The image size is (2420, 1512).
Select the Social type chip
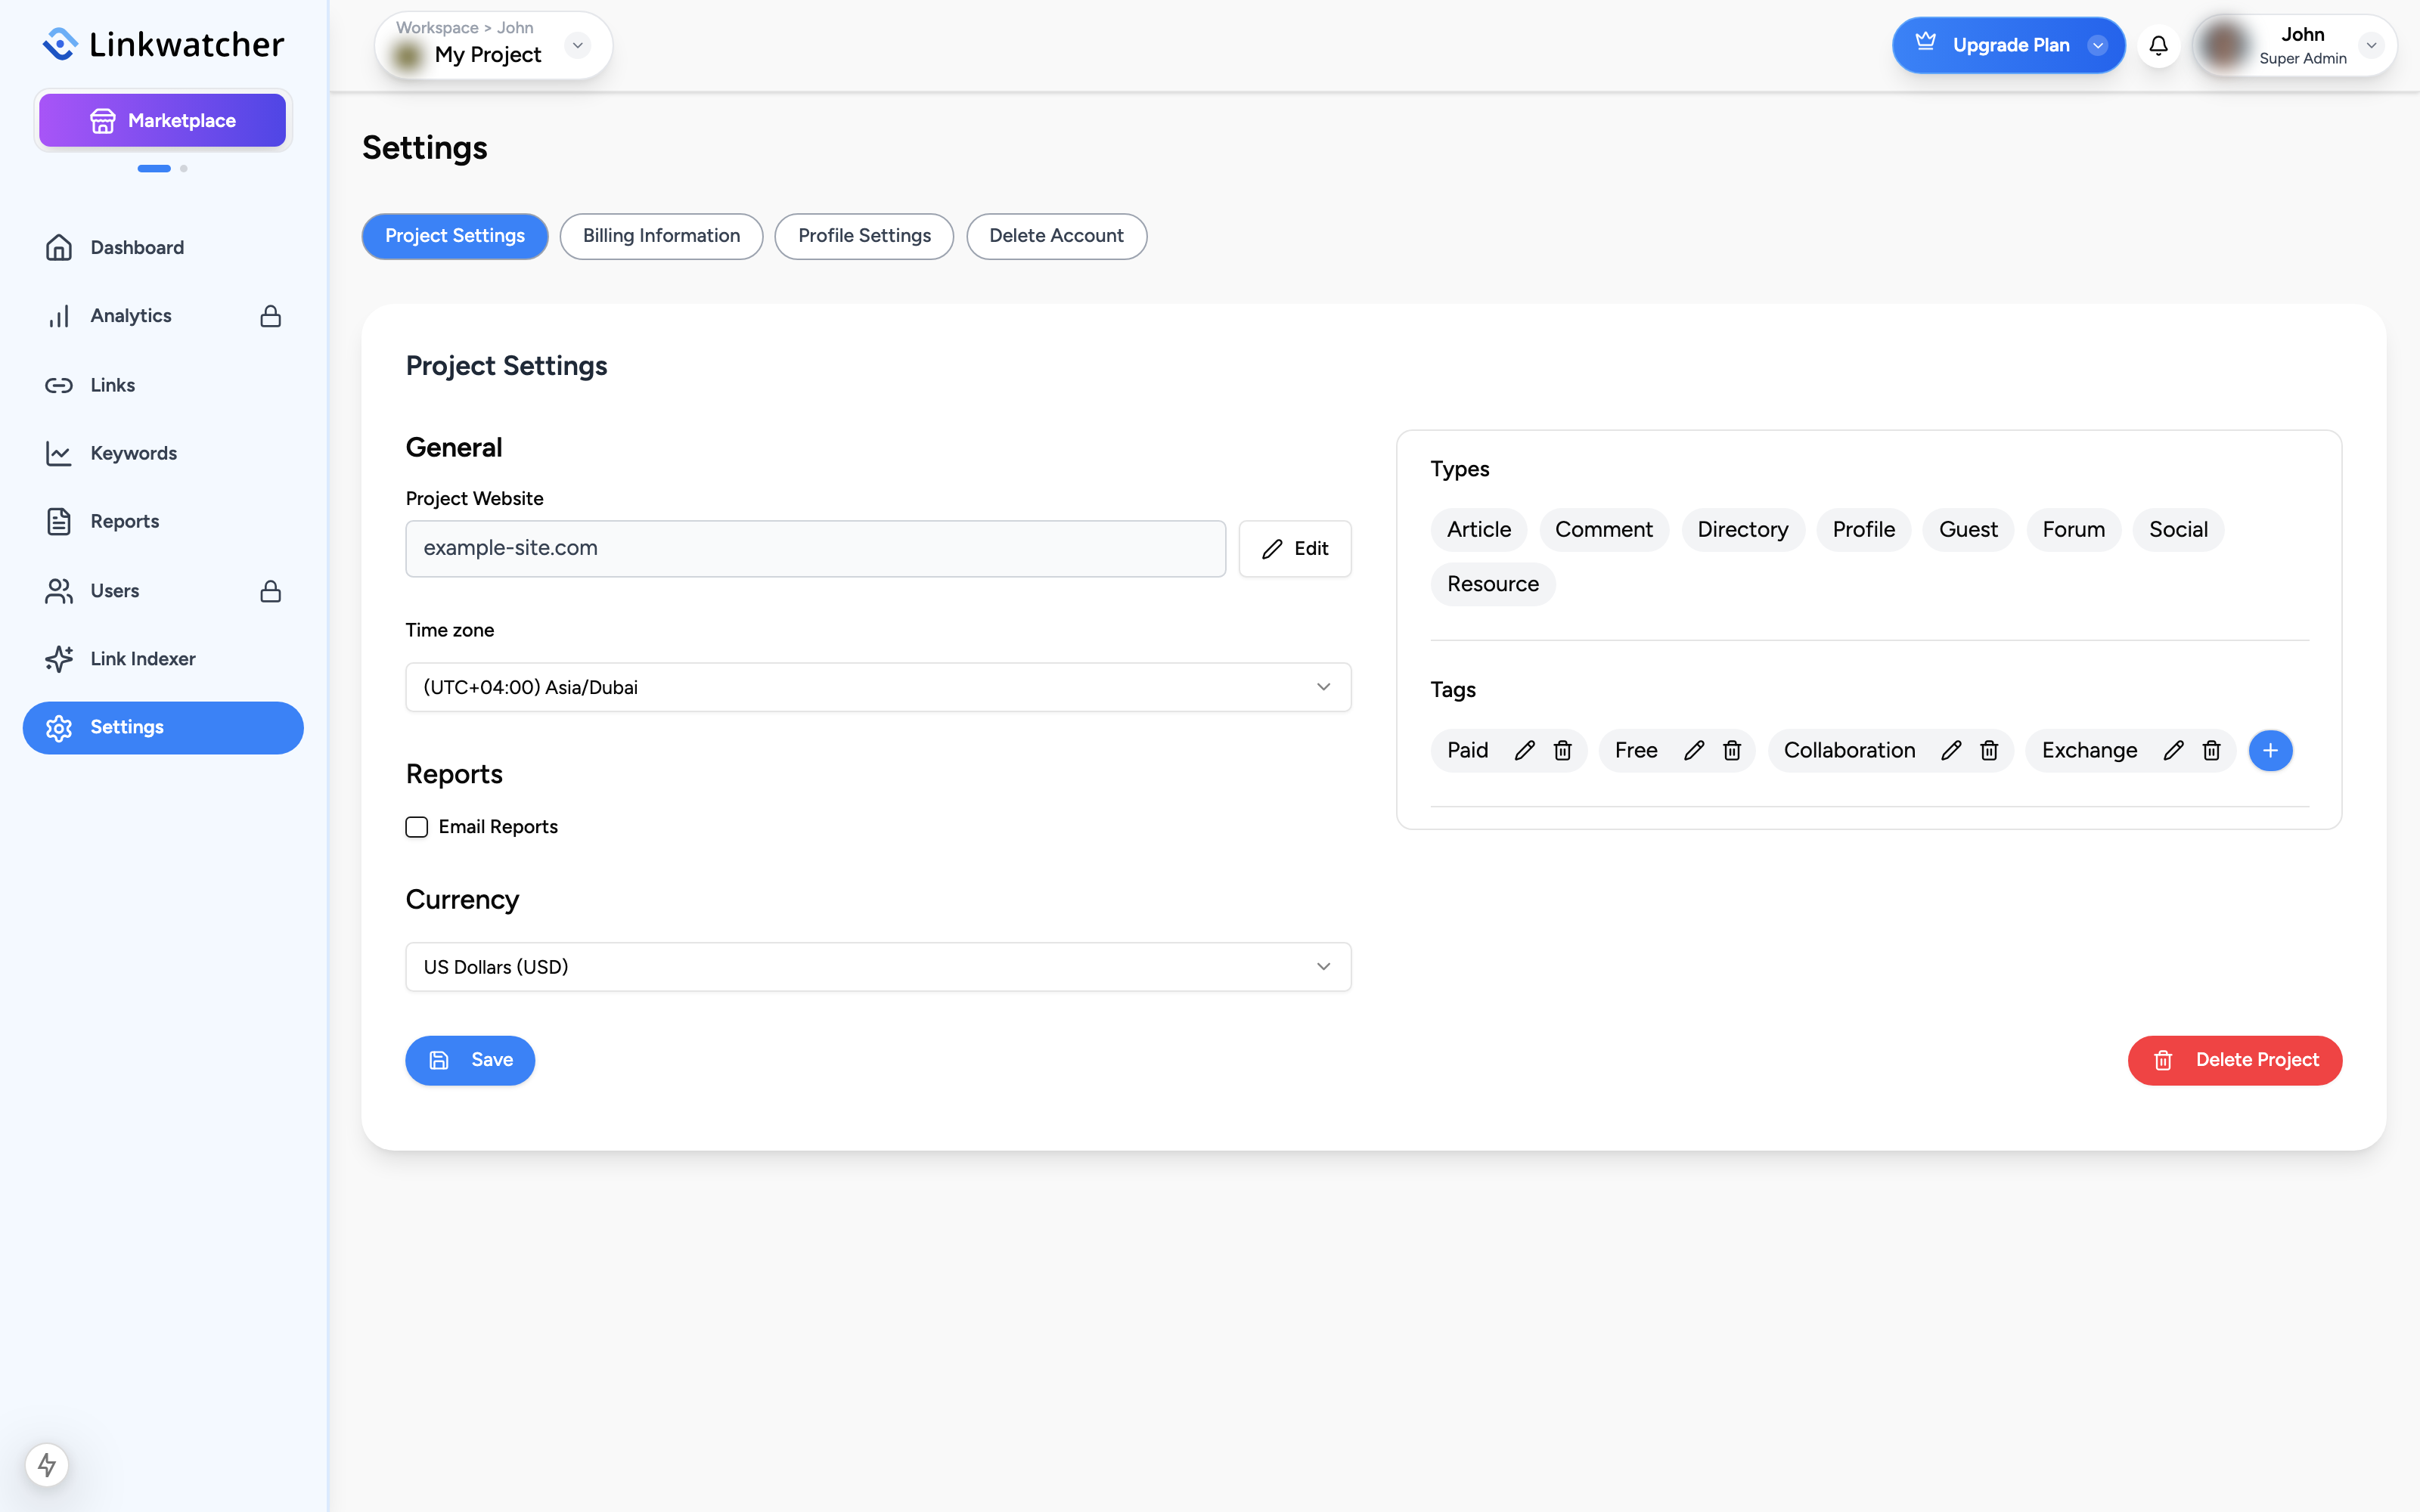pos(2178,529)
